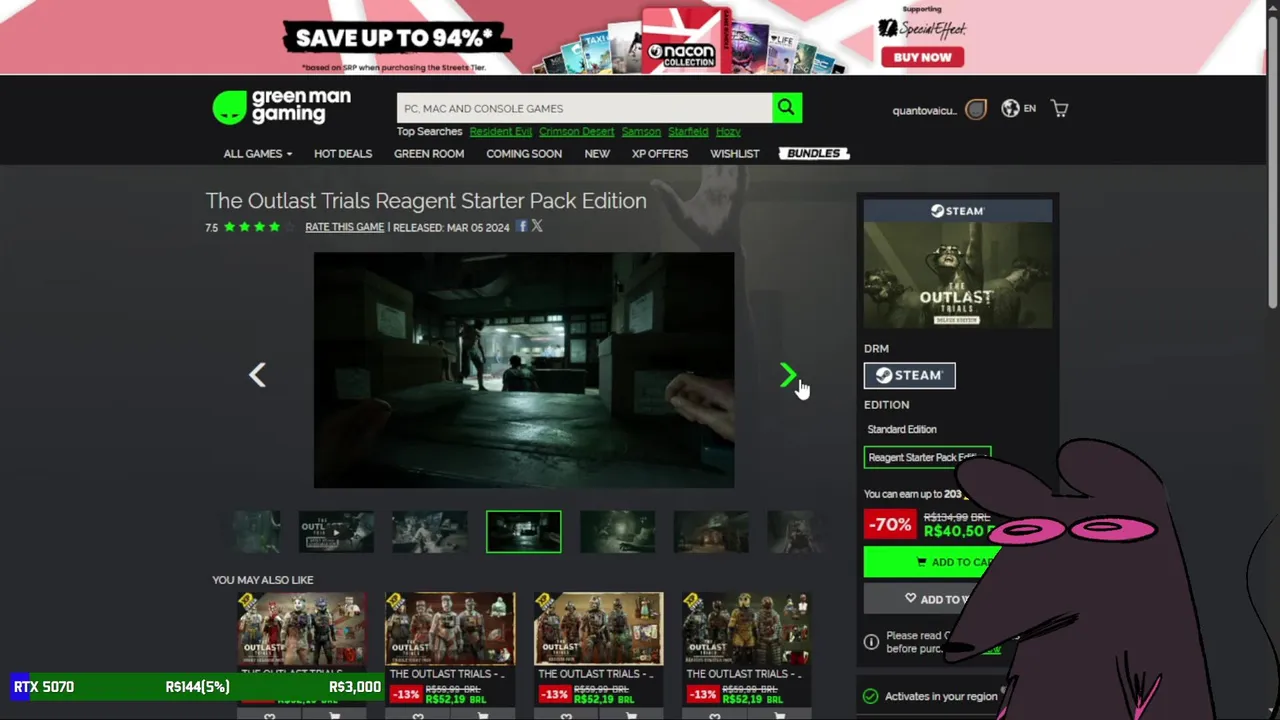Open RATE THIS GAME link
The width and height of the screenshot is (1280, 720).
click(344, 227)
